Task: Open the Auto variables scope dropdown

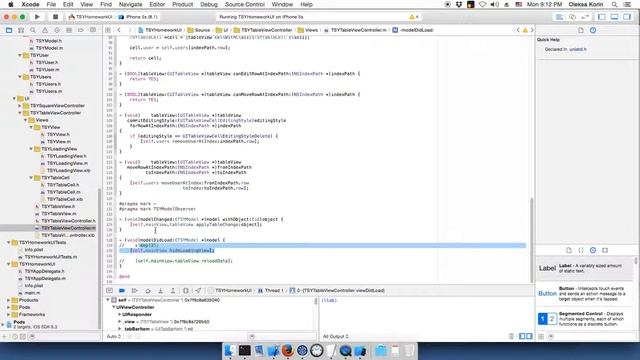Action: pyautogui.click(x=113, y=336)
